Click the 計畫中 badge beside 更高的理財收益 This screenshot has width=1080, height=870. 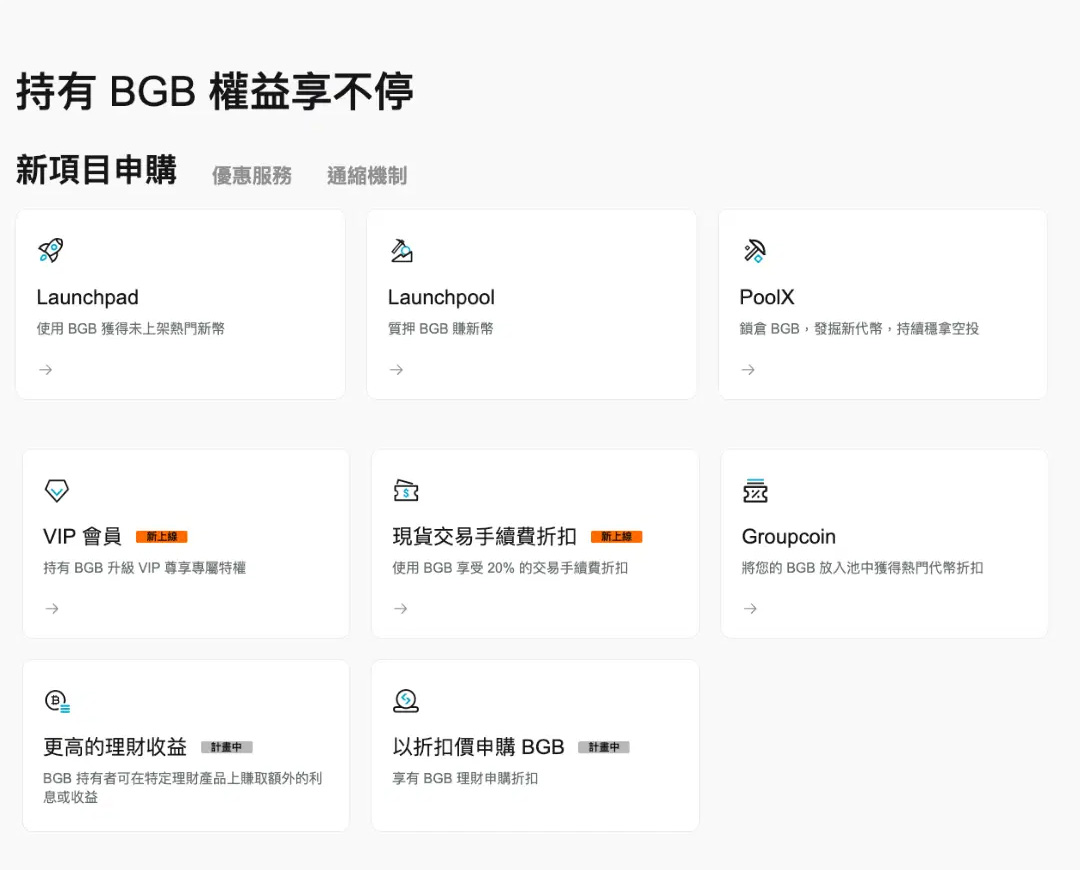[x=227, y=747]
